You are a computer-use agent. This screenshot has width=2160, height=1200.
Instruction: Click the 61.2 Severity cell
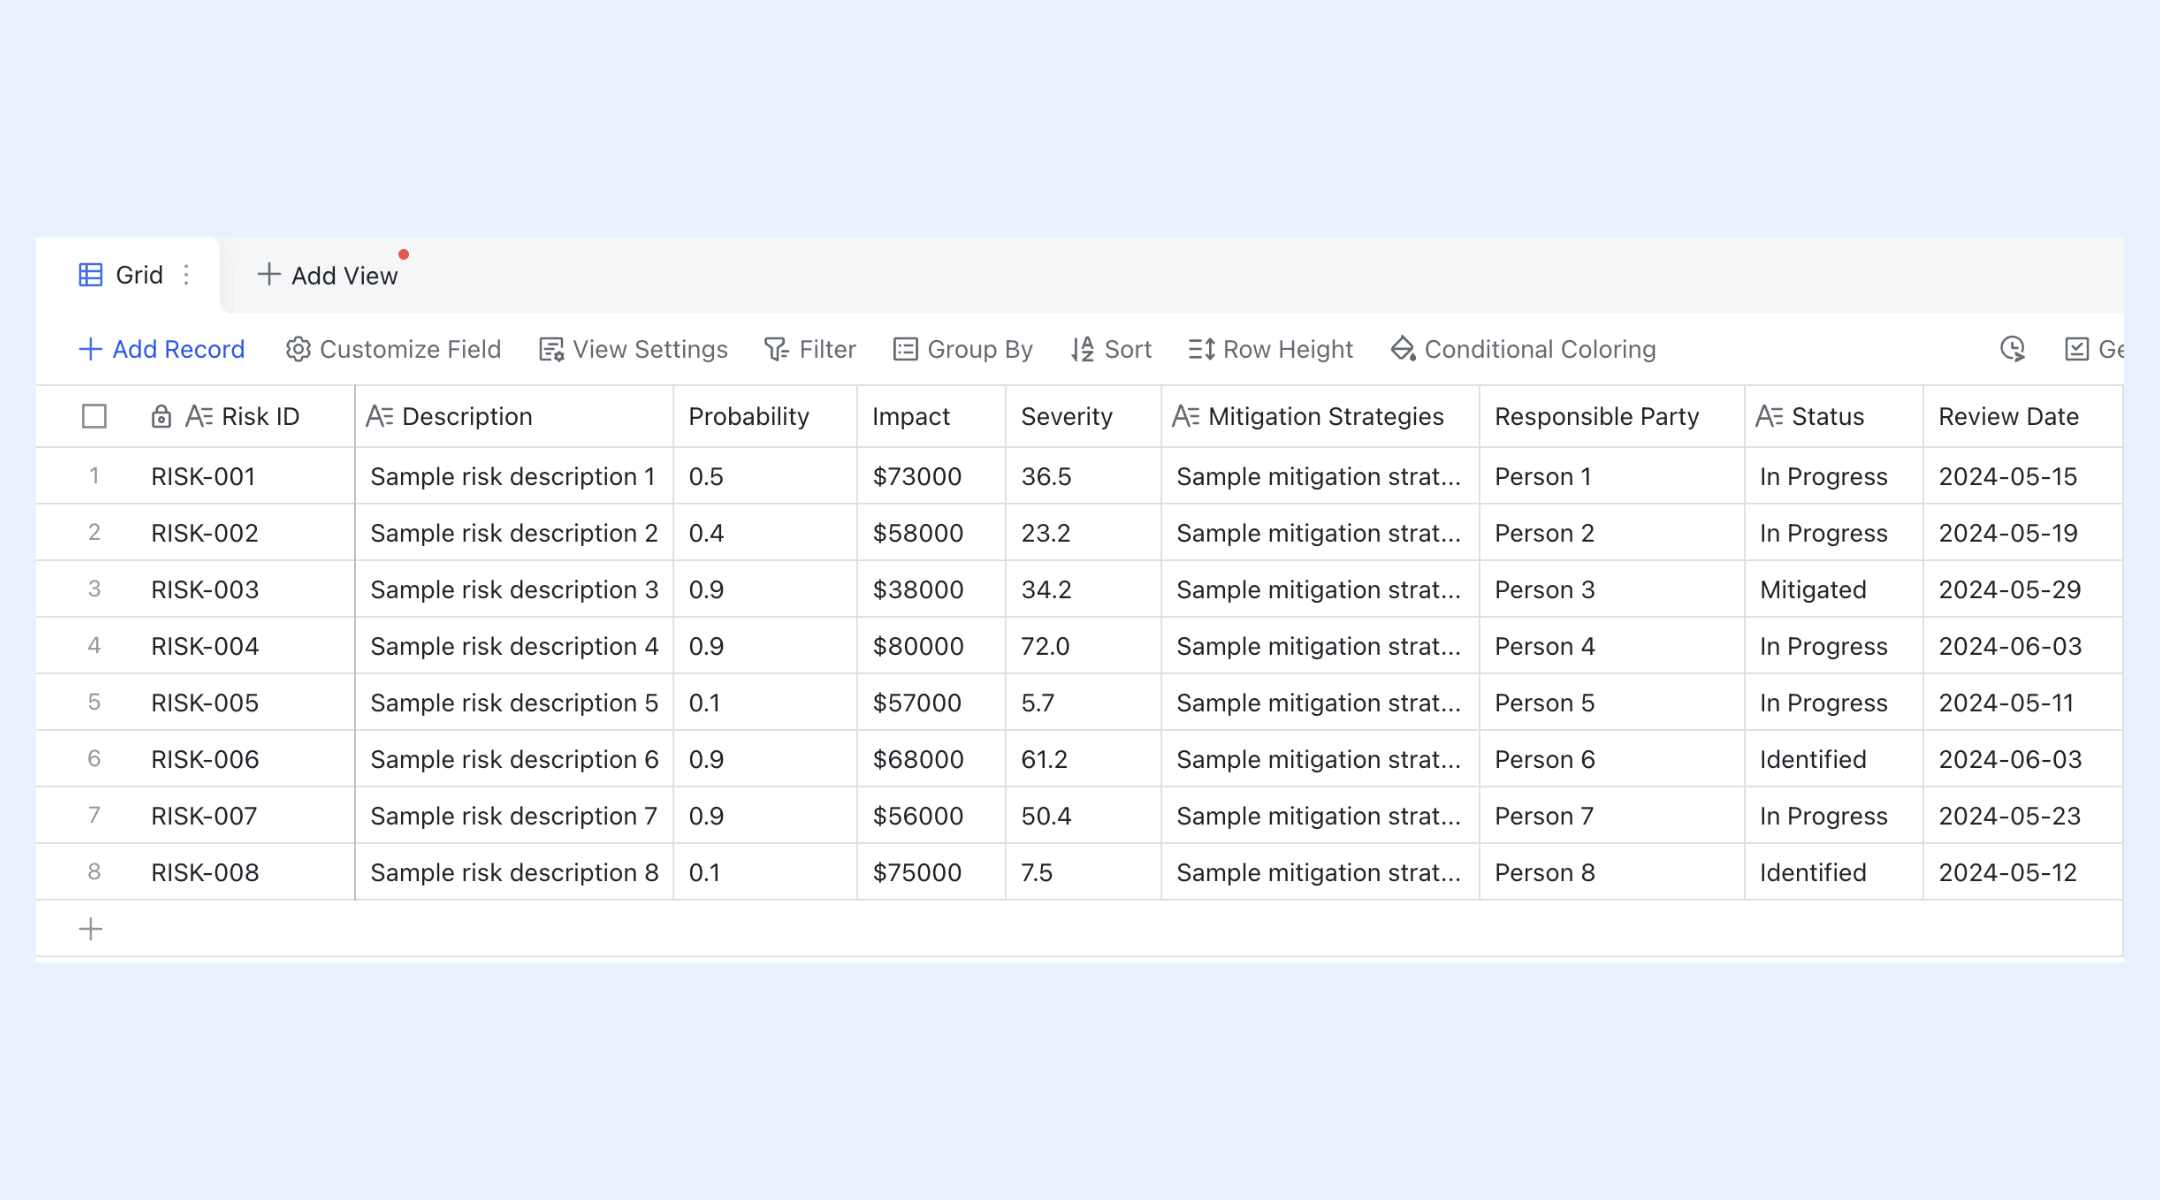point(1083,759)
